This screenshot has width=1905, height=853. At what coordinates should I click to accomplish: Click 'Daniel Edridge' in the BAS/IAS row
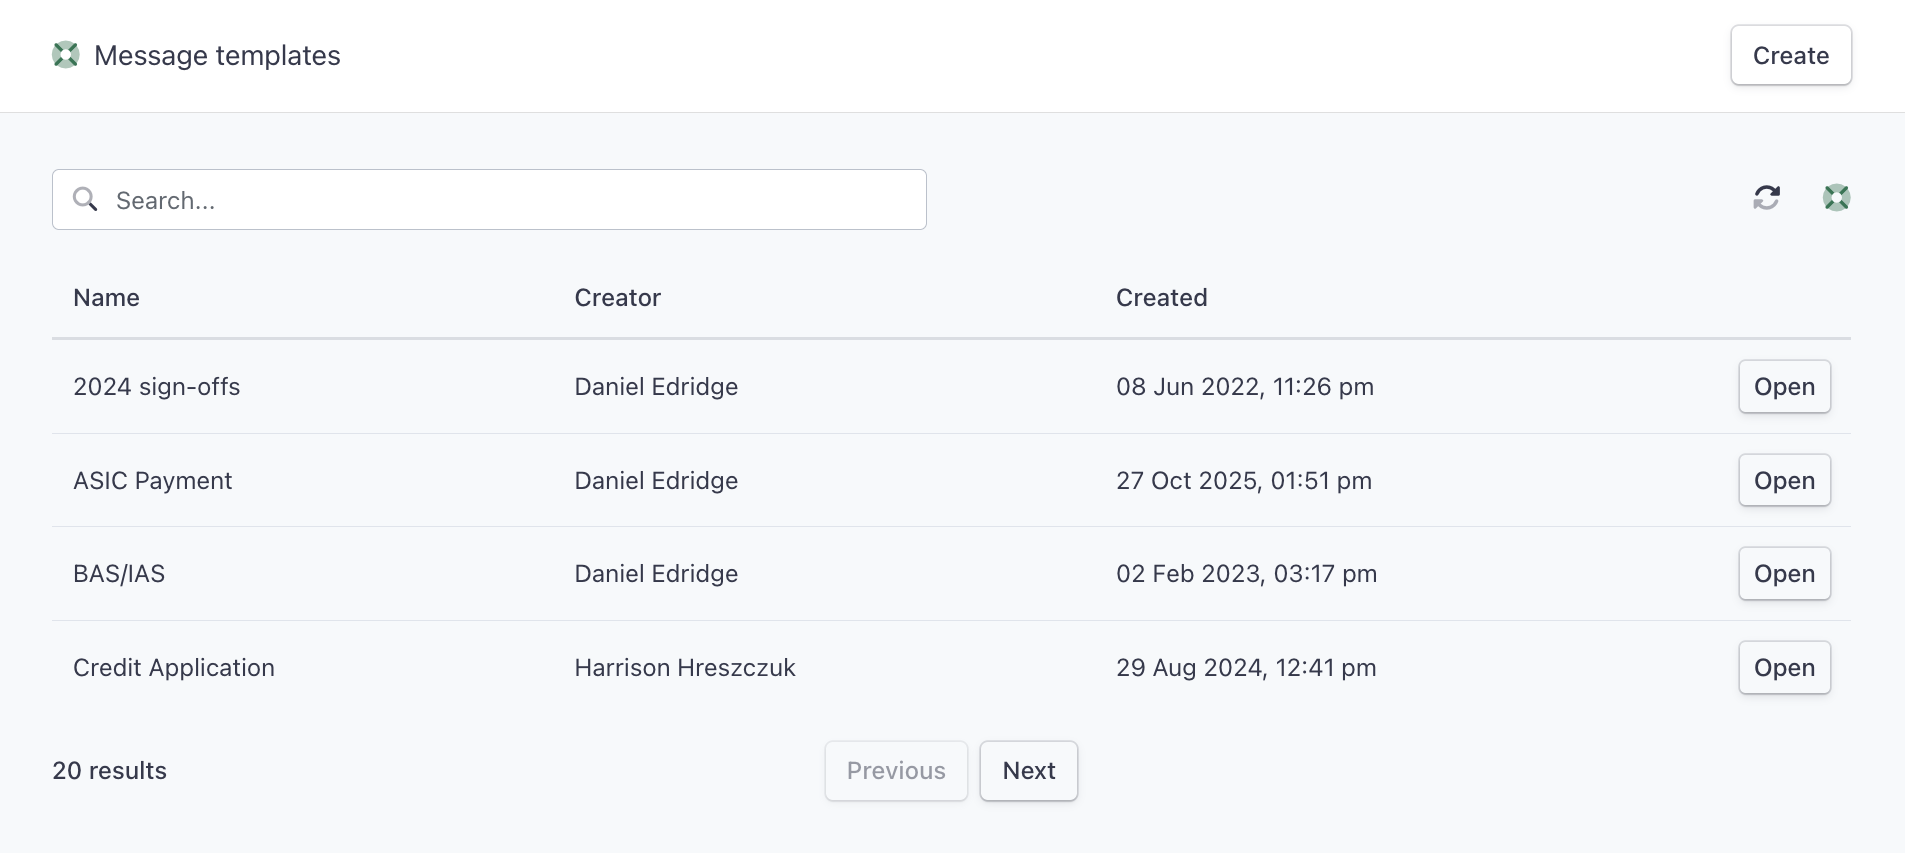point(656,574)
